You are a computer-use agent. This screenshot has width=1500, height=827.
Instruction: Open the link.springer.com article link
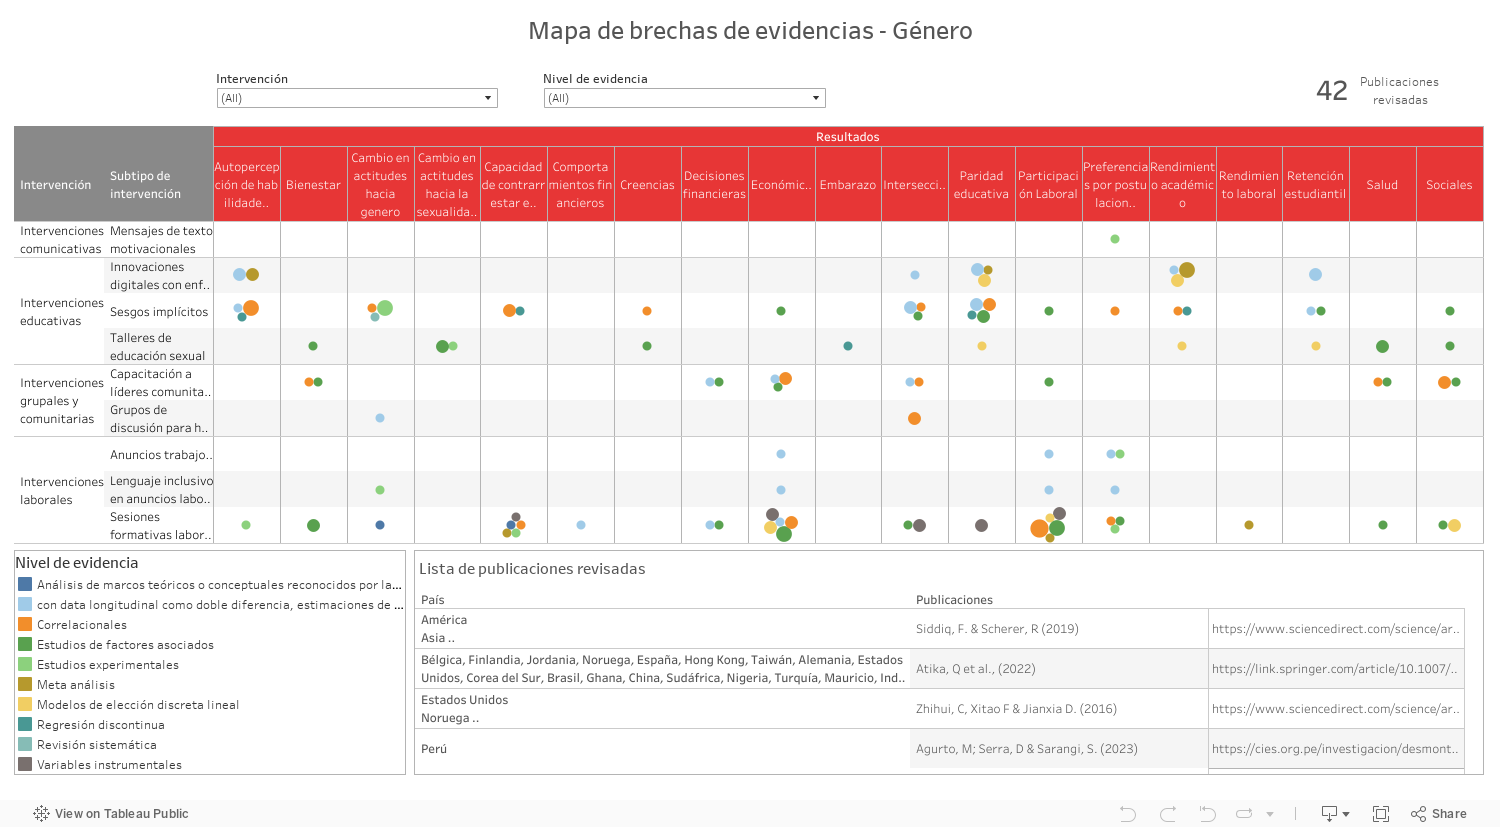(x=1335, y=669)
